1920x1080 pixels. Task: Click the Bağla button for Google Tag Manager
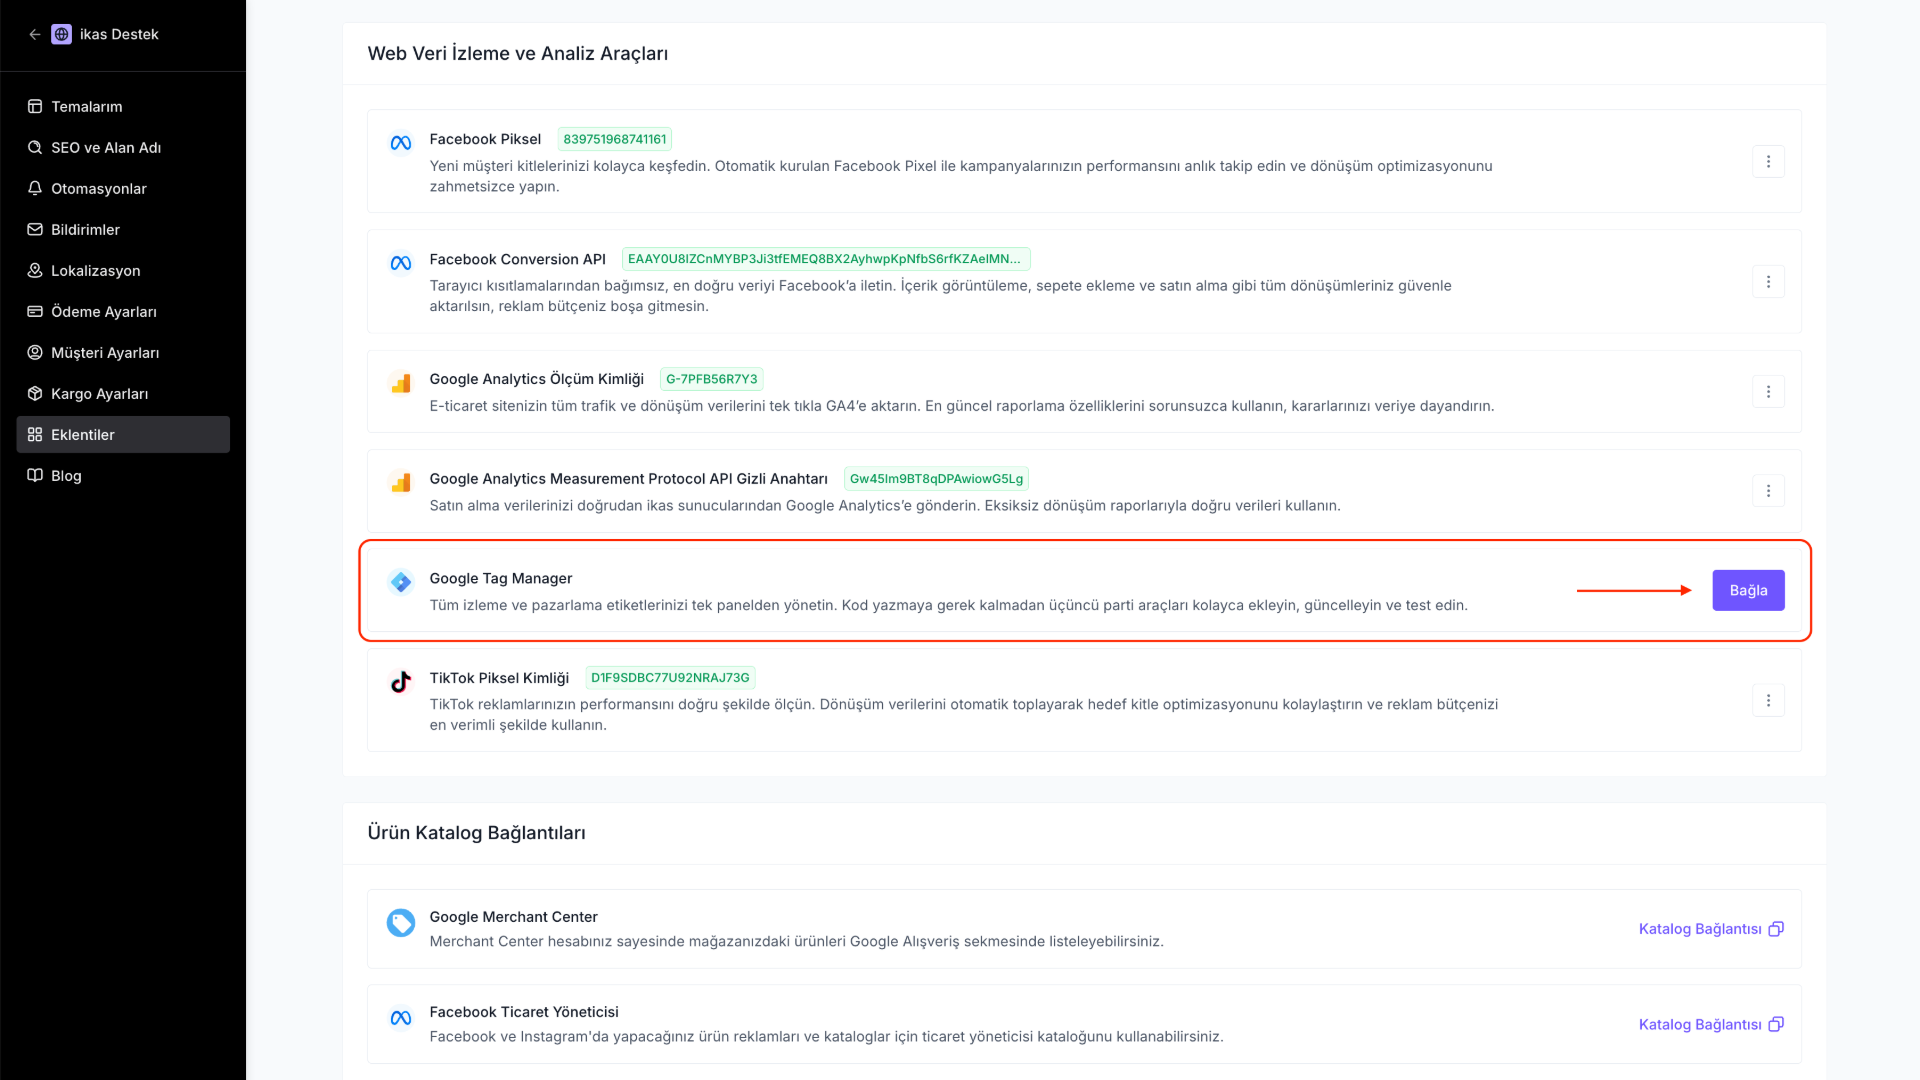coord(1748,591)
